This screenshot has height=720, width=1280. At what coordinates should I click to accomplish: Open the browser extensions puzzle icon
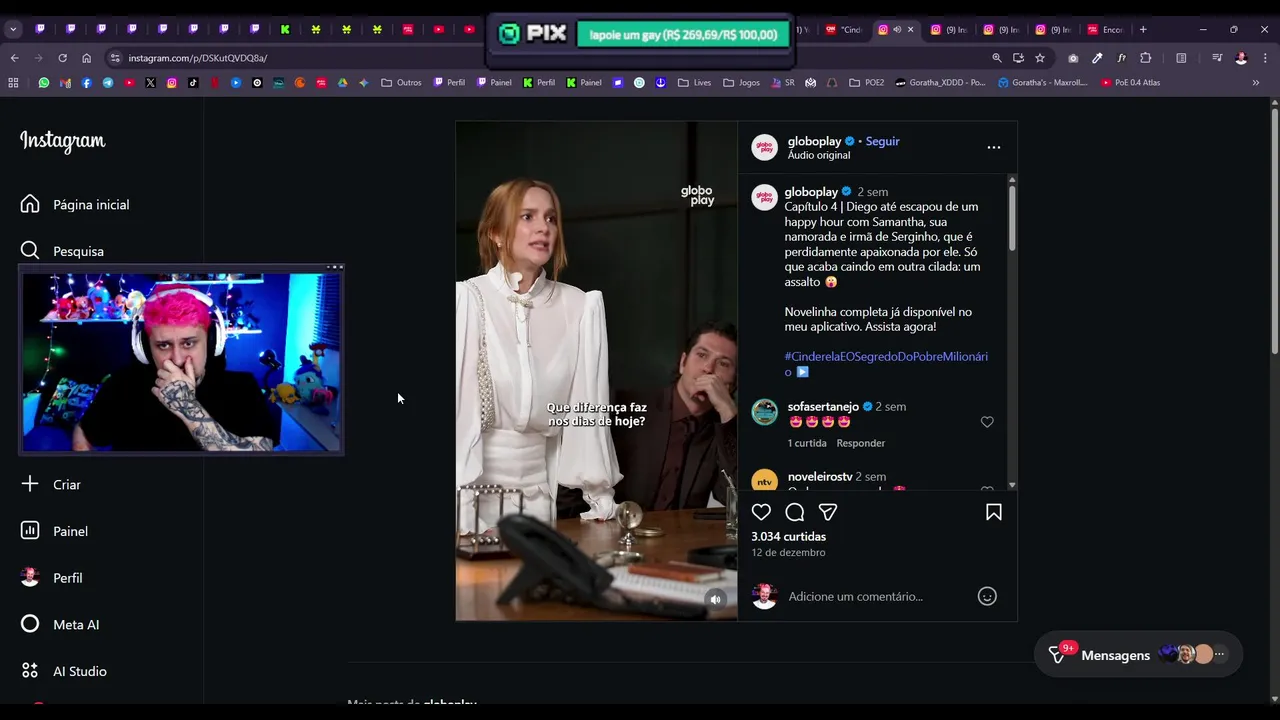pos(1146,58)
